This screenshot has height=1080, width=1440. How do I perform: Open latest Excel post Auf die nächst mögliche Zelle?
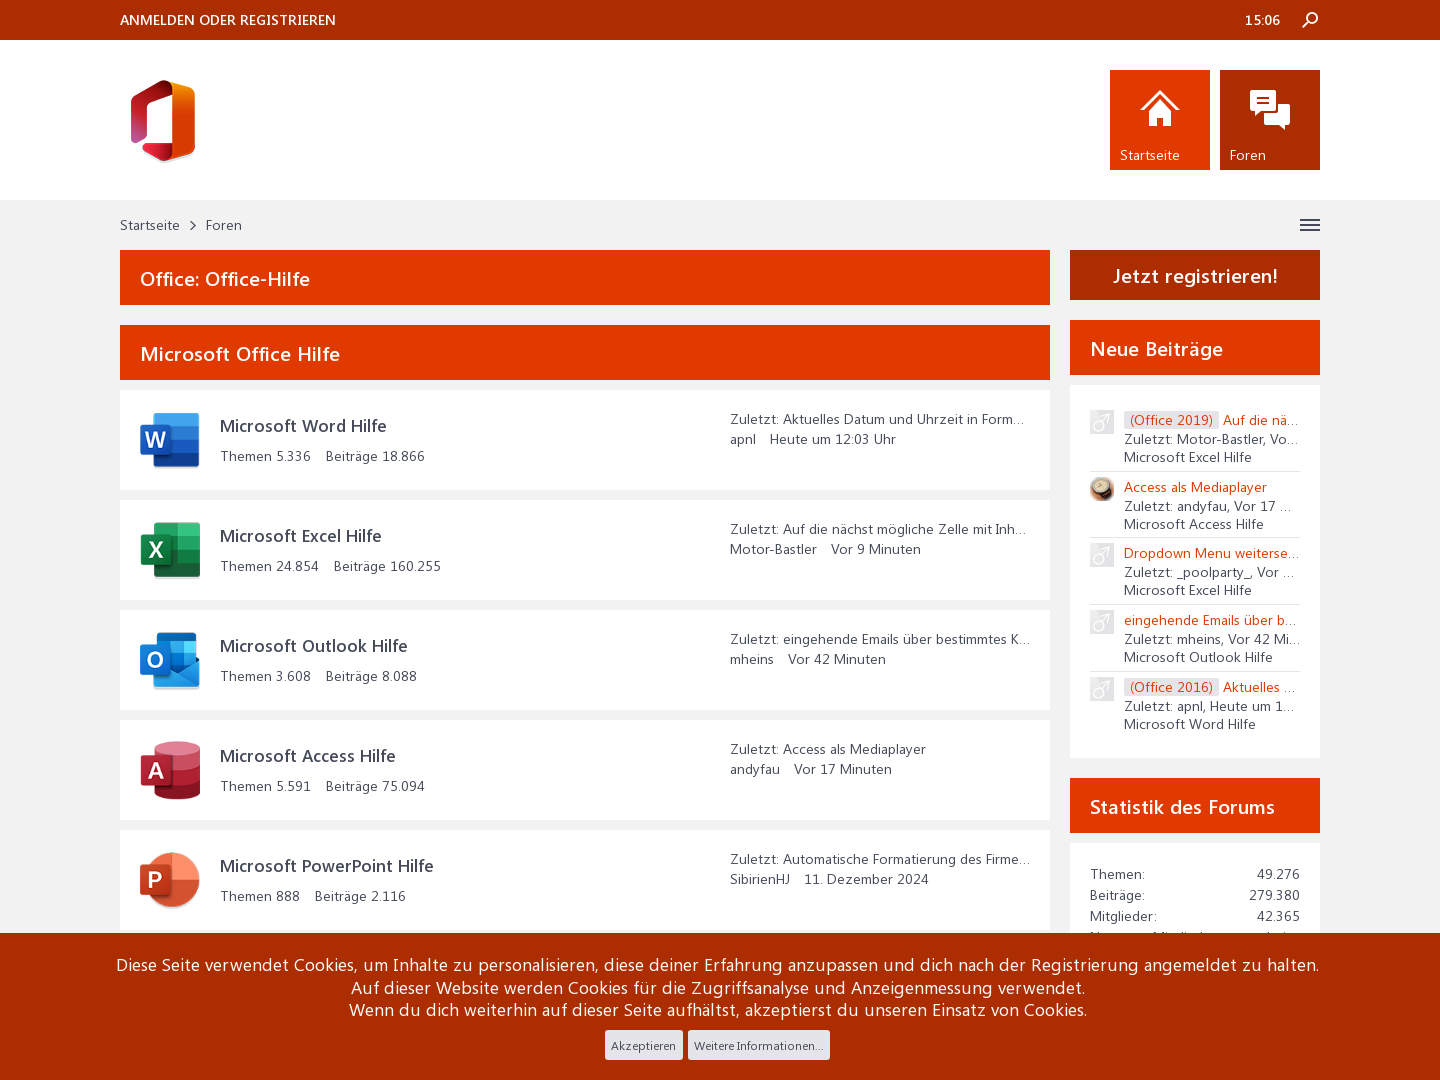pyautogui.click(x=905, y=529)
